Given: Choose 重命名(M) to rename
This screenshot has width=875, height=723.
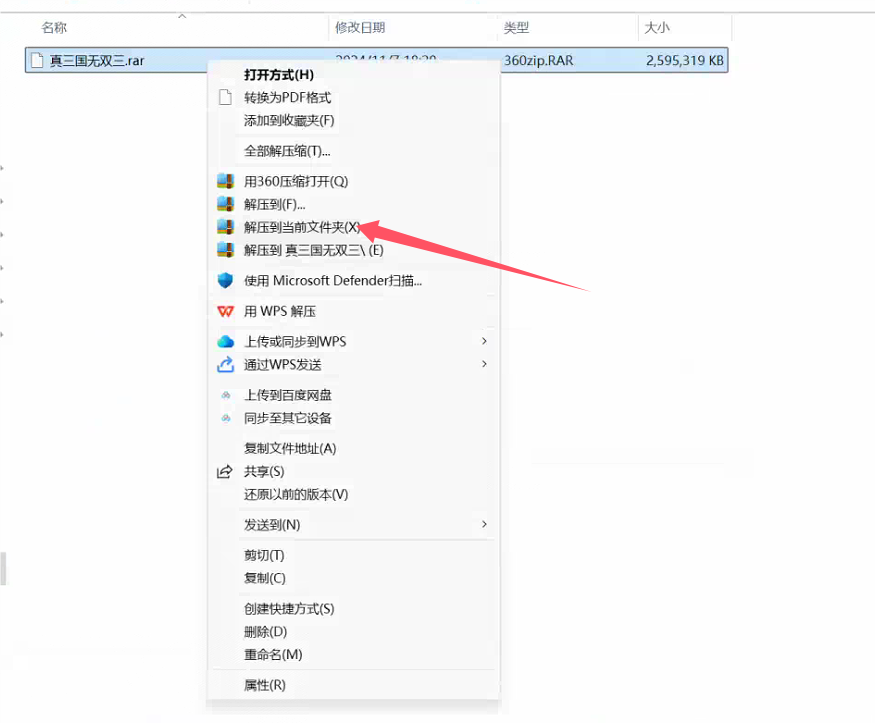Looking at the screenshot, I should 273,654.
